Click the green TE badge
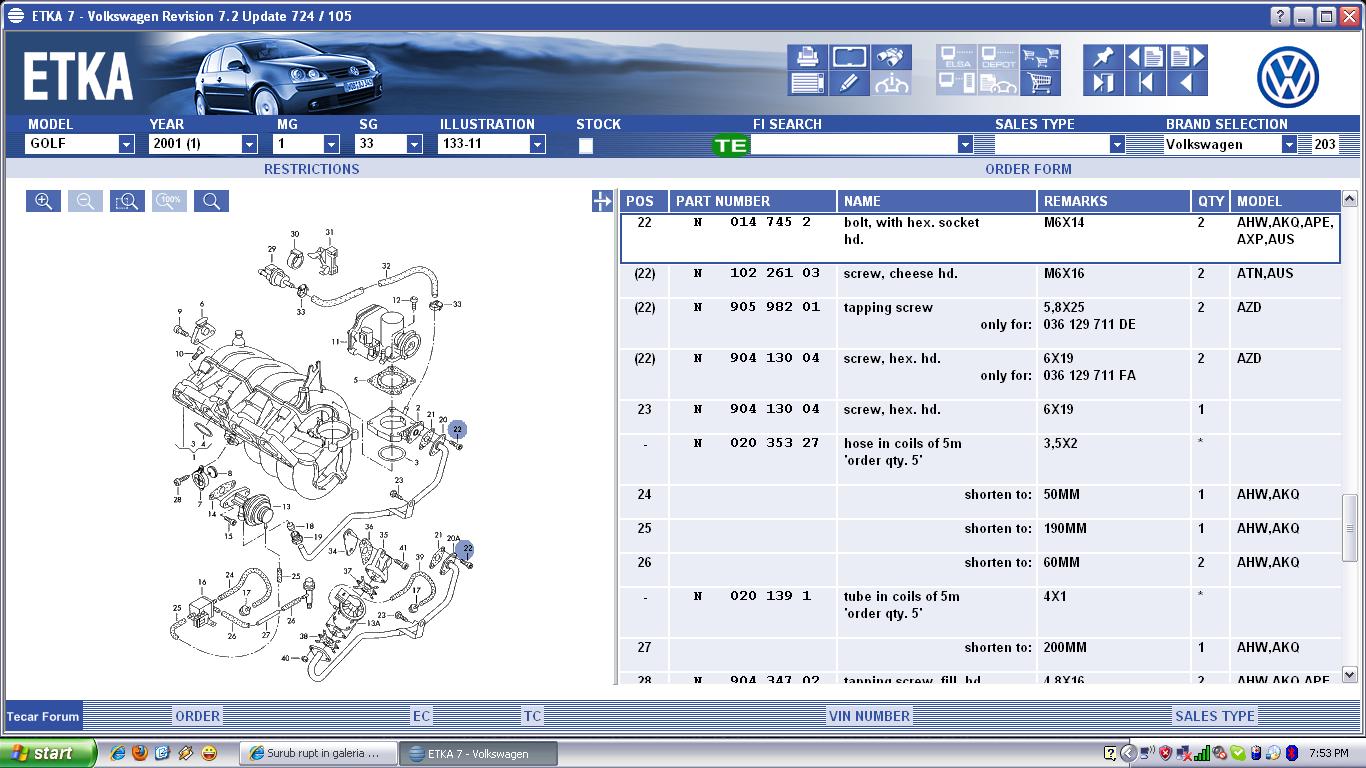The width and height of the screenshot is (1366, 768). tap(730, 145)
